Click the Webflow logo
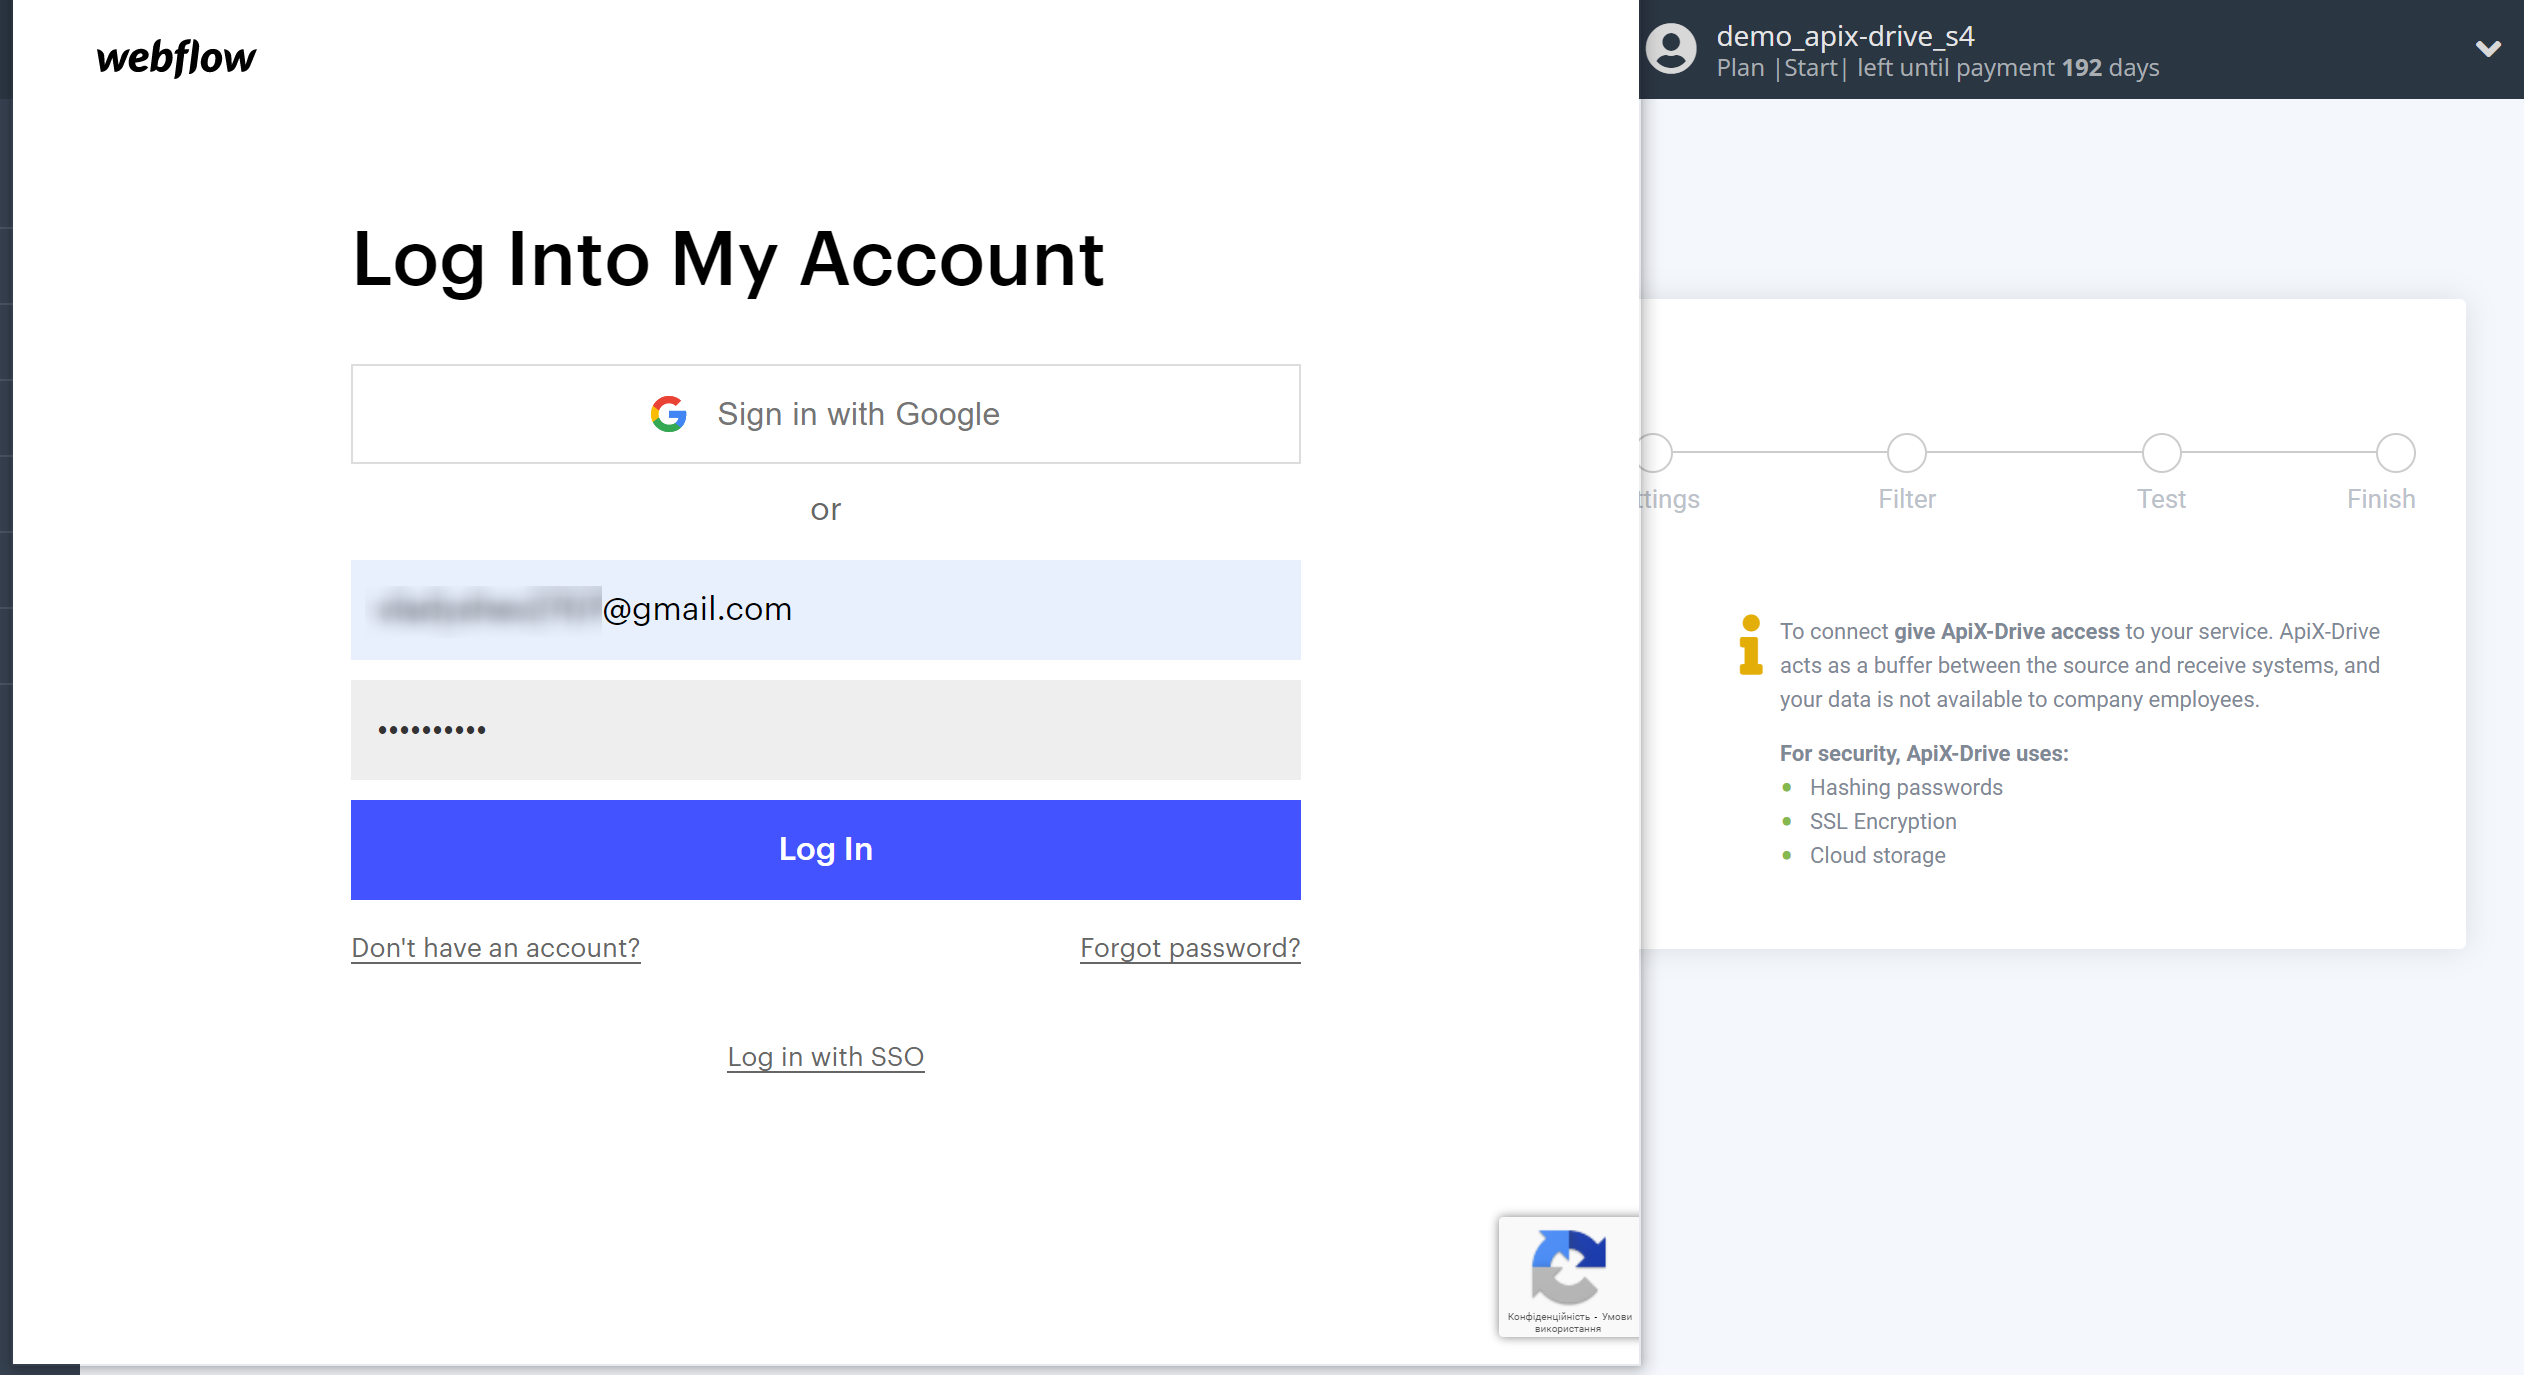 (176, 57)
